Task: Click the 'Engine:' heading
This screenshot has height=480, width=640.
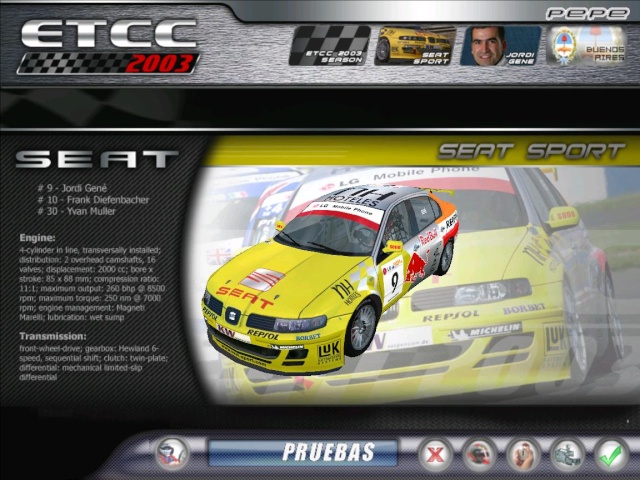Action: coord(38,238)
